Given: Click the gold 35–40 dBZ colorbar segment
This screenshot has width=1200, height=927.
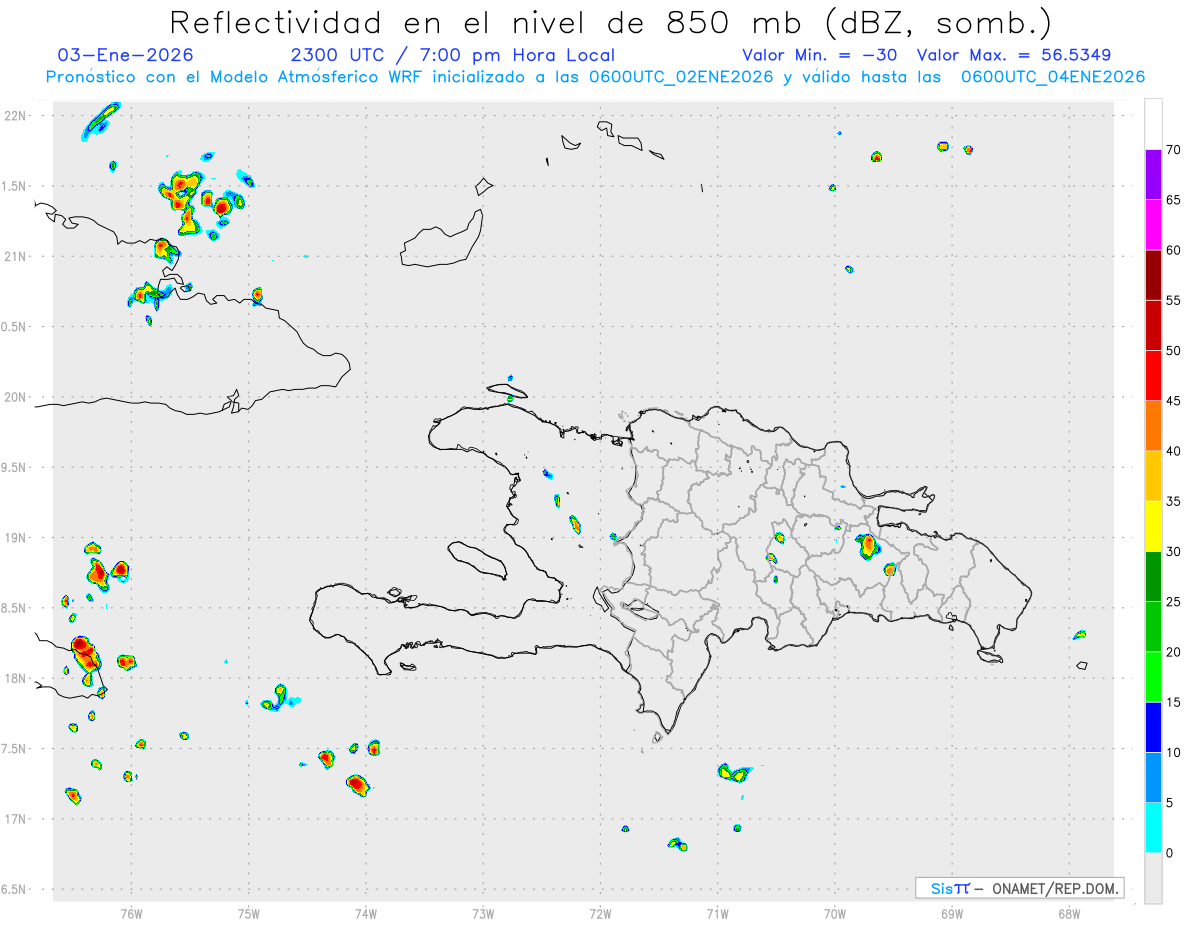Looking at the screenshot, I should pos(1153,476).
